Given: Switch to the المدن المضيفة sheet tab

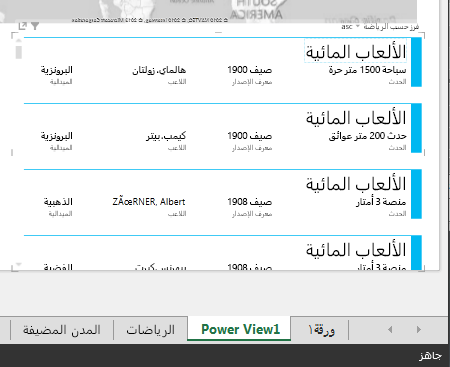Looking at the screenshot, I should coord(62,330).
